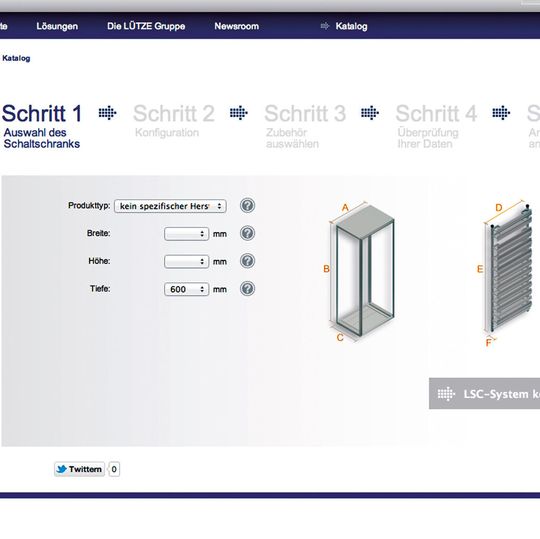Click help icon next to Tiefe
This screenshot has width=540, height=539.
247,289
